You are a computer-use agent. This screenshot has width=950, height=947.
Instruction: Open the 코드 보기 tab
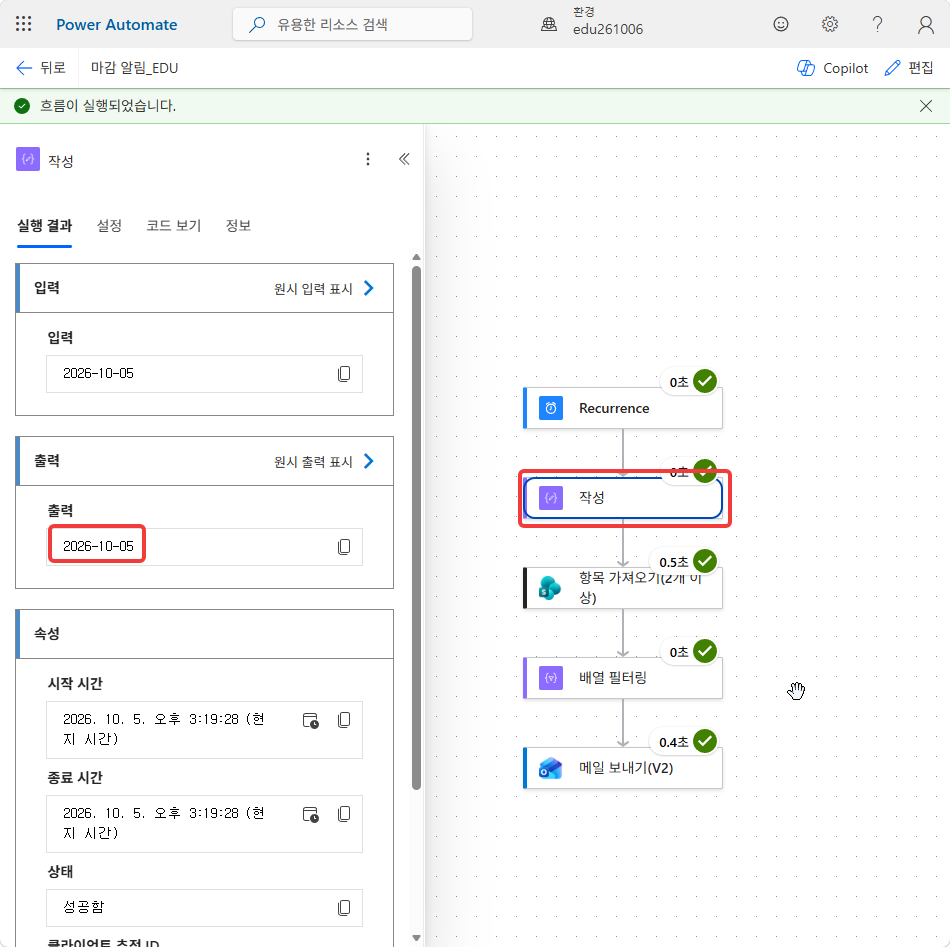pyautogui.click(x=173, y=226)
